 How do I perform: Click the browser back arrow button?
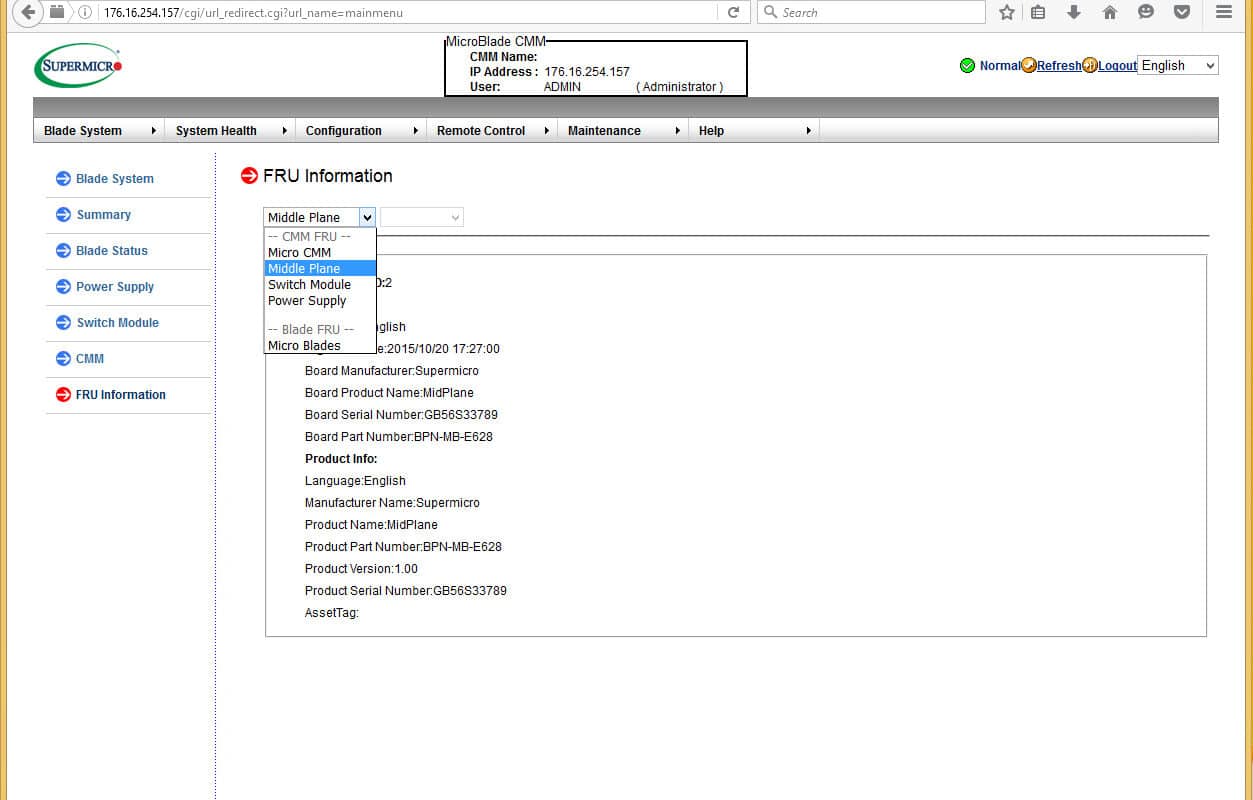tap(27, 12)
